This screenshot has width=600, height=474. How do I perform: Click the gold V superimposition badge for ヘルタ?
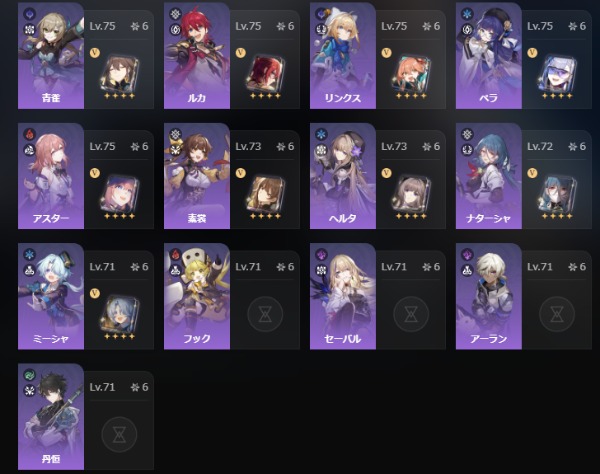click(x=386, y=173)
